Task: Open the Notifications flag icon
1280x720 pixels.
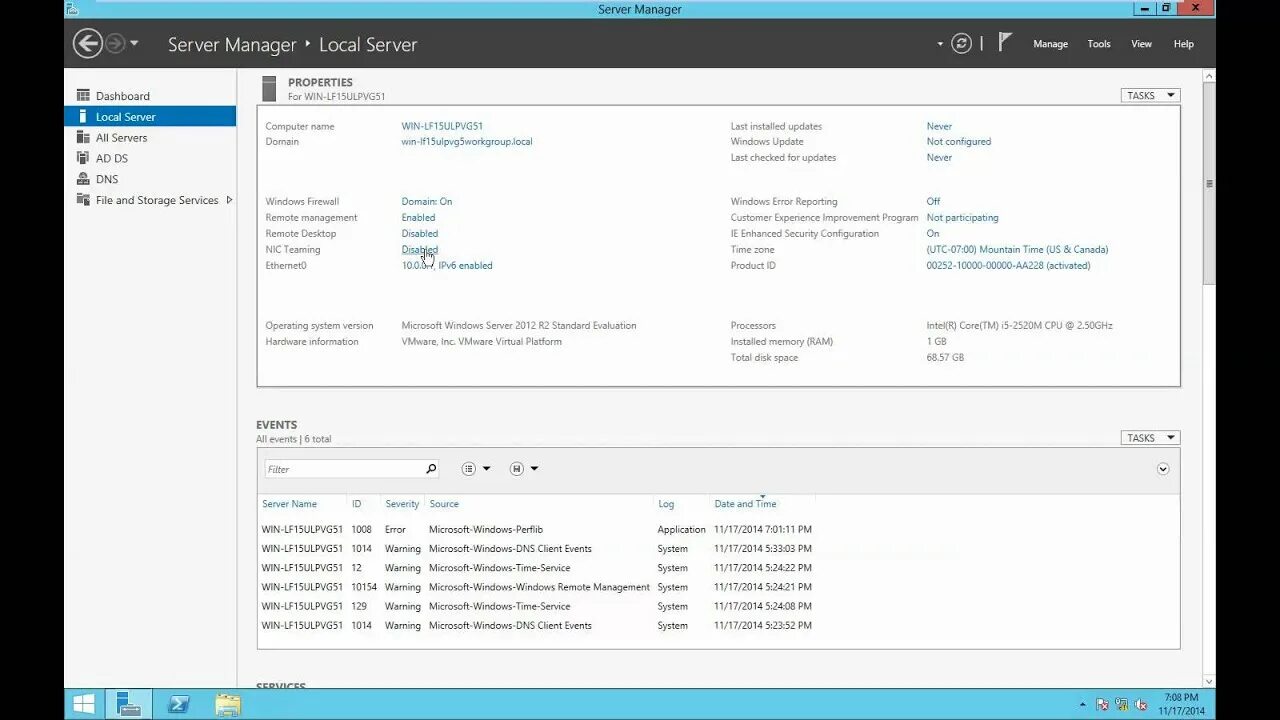Action: [x=1004, y=43]
